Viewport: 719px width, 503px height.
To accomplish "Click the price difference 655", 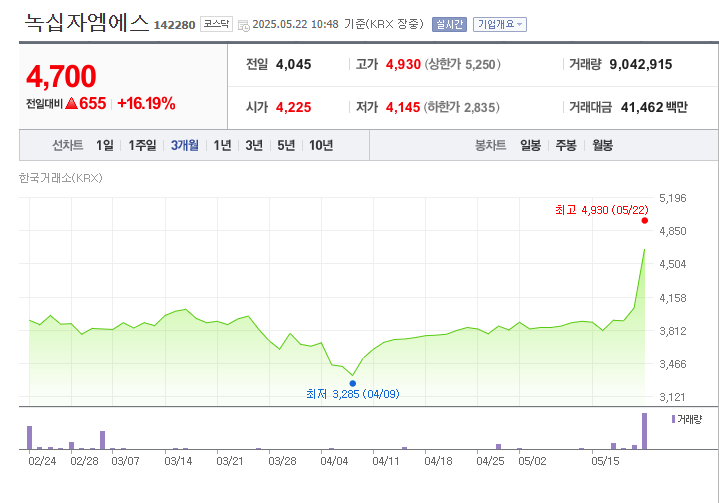I will click(93, 103).
